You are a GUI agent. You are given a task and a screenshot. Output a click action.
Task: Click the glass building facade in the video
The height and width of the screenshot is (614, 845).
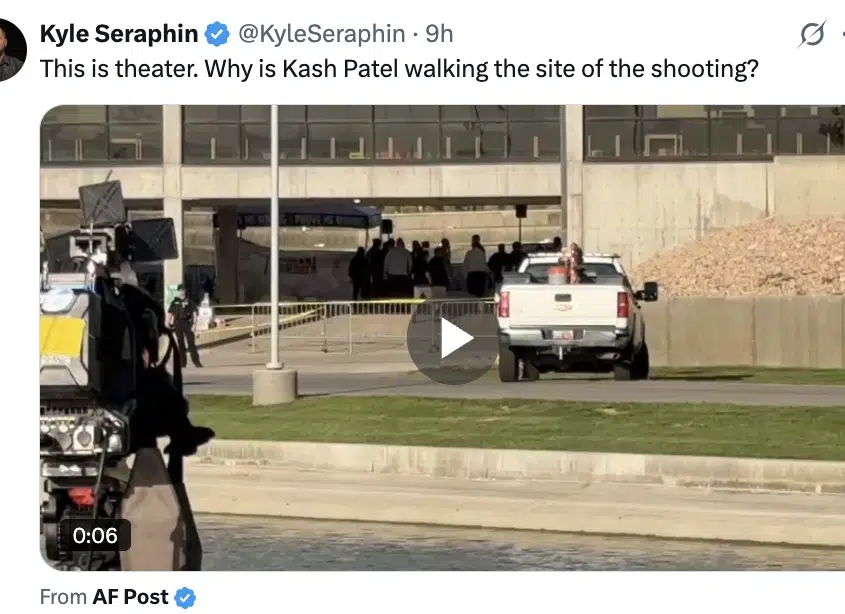point(442,133)
